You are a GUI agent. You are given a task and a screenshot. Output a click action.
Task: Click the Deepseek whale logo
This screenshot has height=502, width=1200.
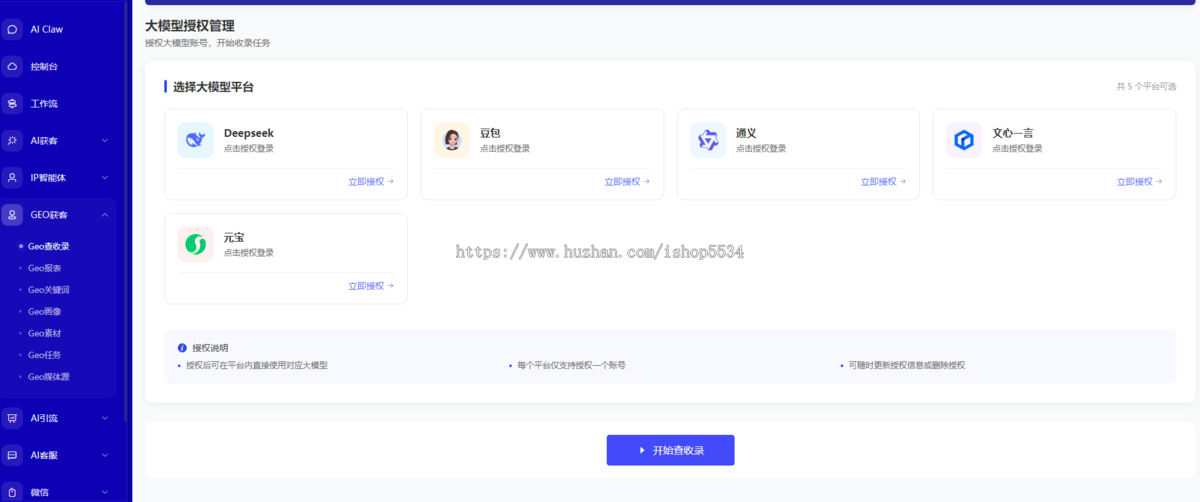click(x=196, y=140)
